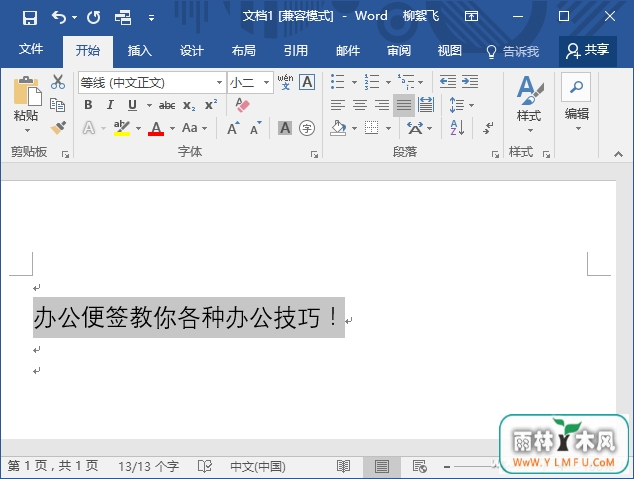The image size is (634, 479).
Task: Toggle italic formatting
Action: click(x=110, y=105)
